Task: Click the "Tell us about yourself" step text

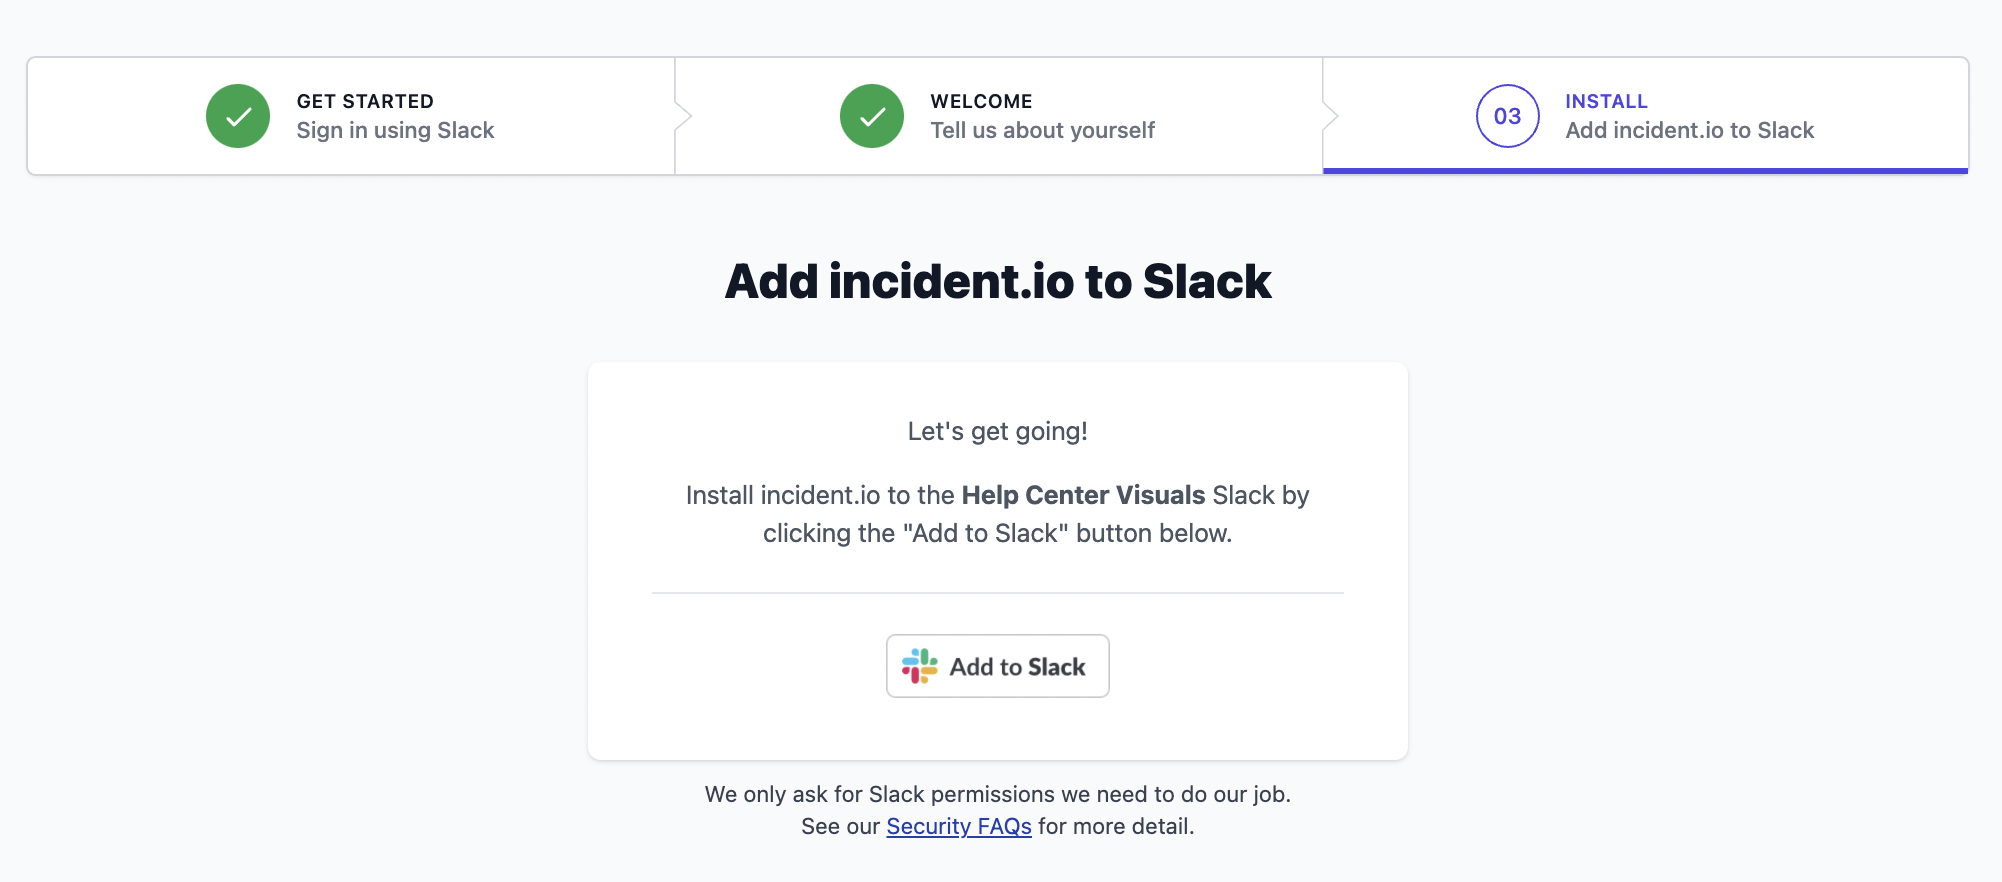Action: point(1042,131)
